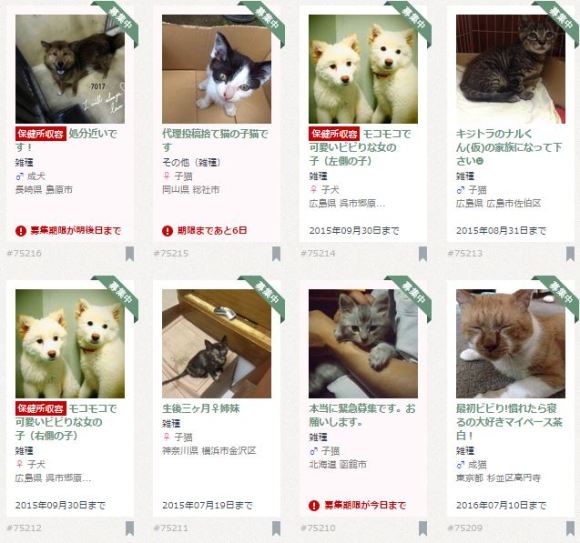
Task: Bookmark listing #75214
Action: 423,254
